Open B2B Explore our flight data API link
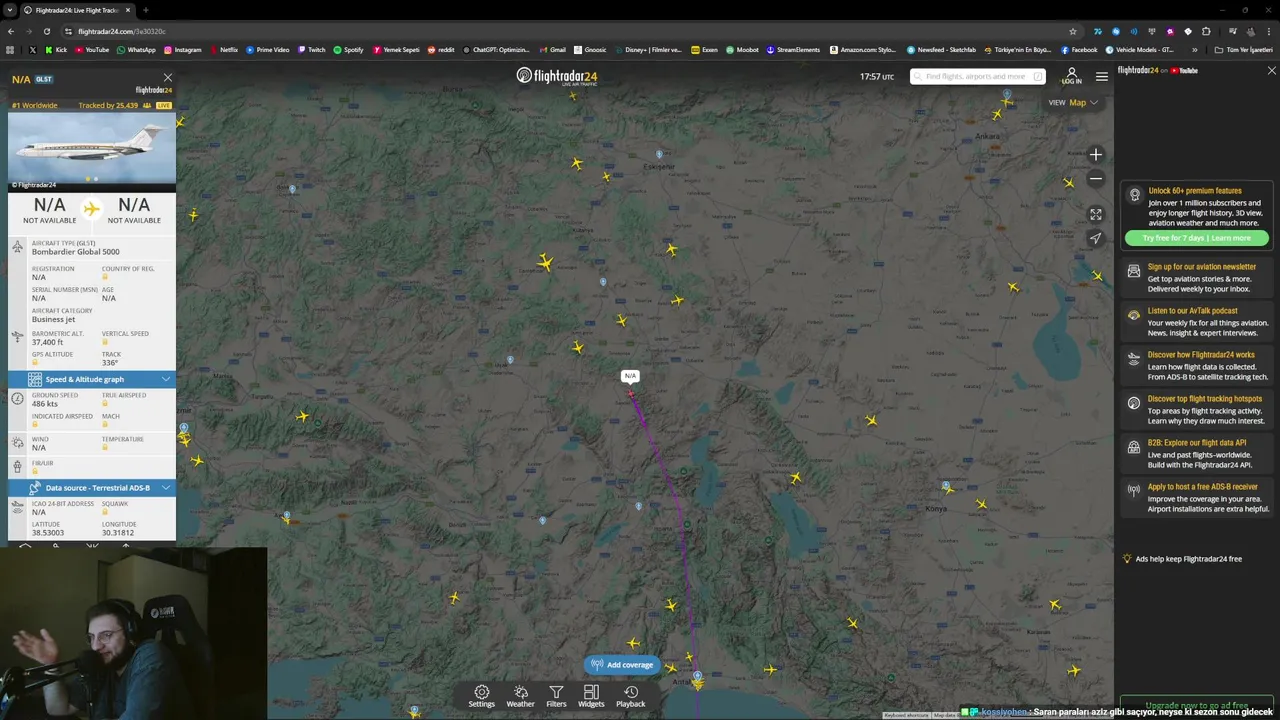 [x=1197, y=443]
